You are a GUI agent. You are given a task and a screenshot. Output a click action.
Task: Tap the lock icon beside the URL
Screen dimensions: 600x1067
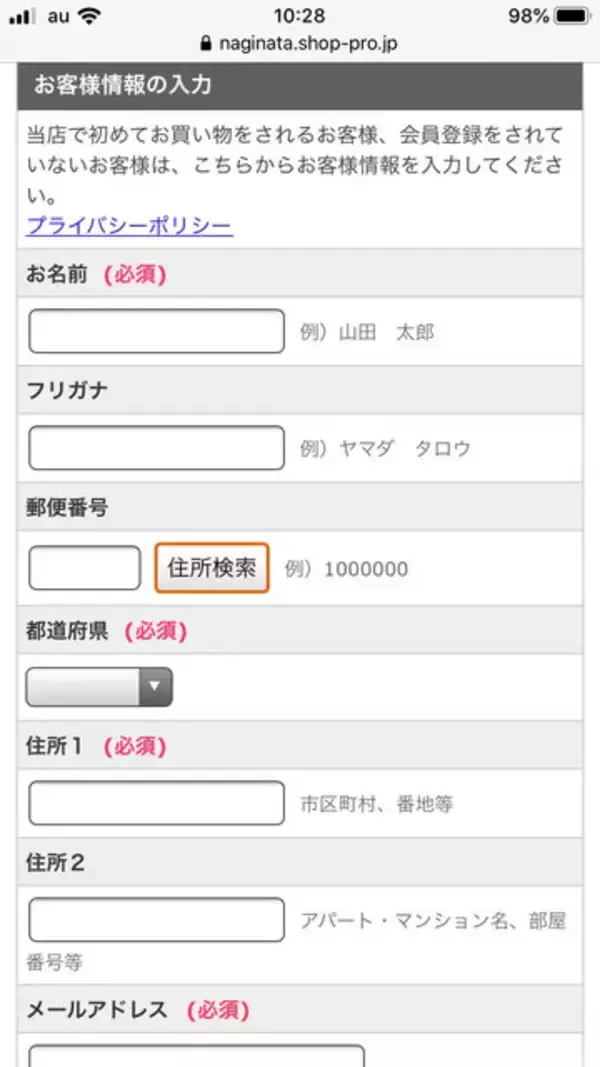tap(207, 43)
